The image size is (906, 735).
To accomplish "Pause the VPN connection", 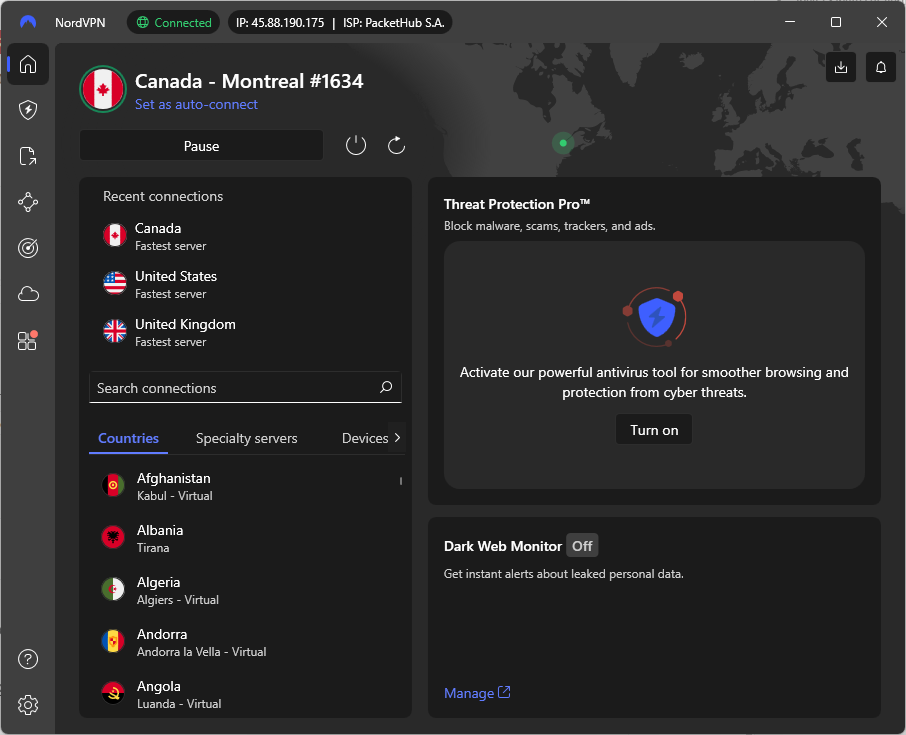I will pyautogui.click(x=201, y=146).
